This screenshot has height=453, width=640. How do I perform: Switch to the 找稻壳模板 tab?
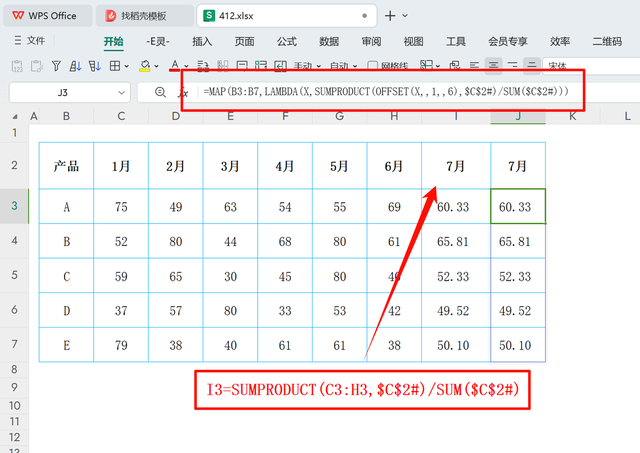click(145, 16)
